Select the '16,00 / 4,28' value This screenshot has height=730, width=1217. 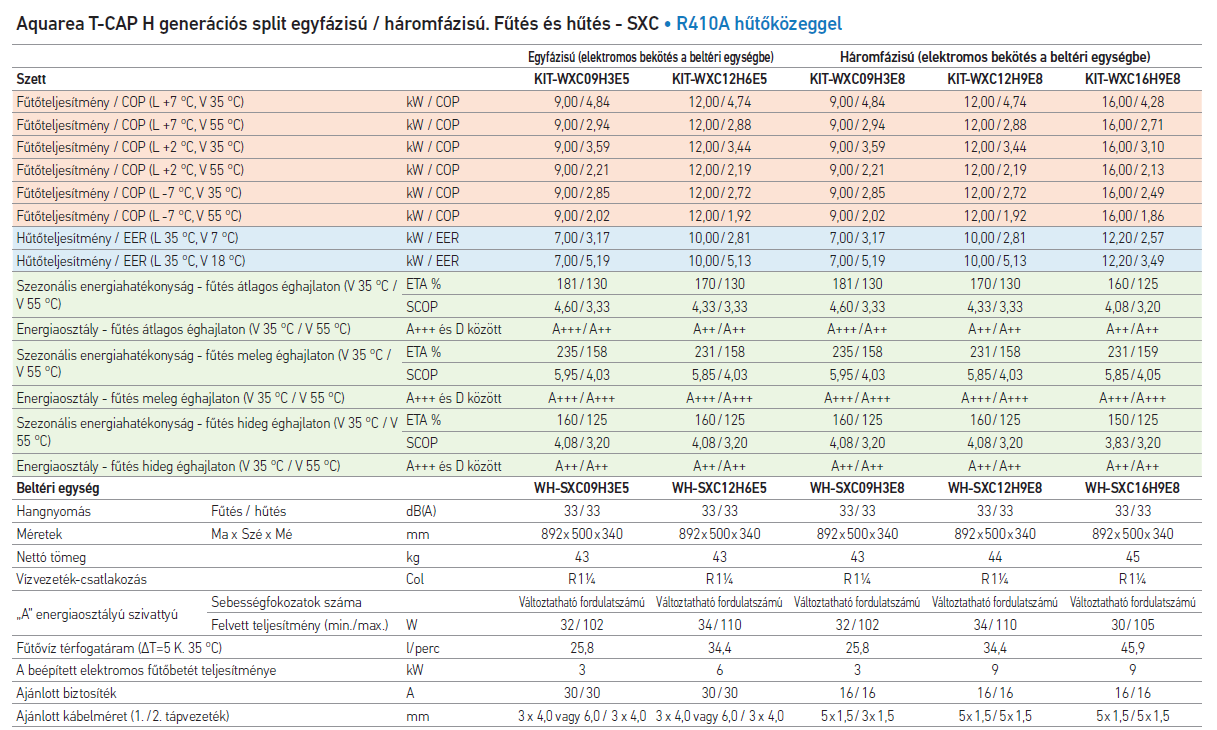[x=1133, y=101]
